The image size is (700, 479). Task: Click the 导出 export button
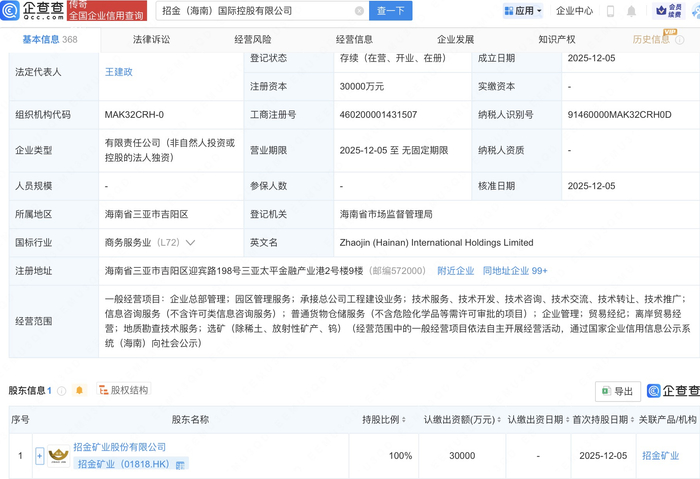coord(617,391)
